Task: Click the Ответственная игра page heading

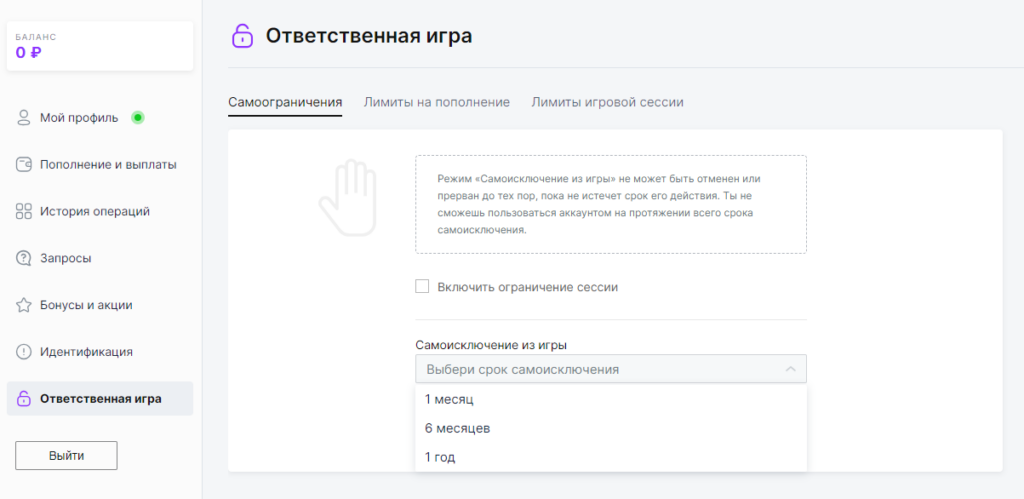Action: coord(368,36)
